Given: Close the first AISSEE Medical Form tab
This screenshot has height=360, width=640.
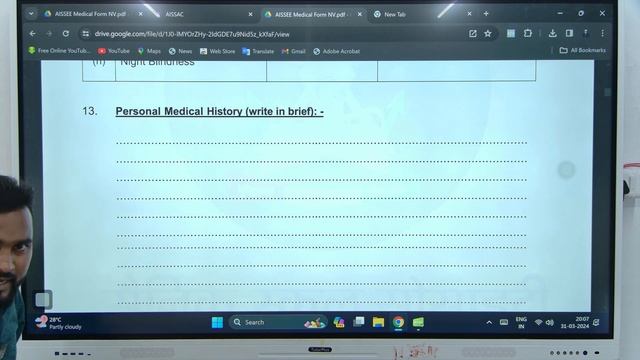Looking at the screenshot, I should tap(140, 14).
